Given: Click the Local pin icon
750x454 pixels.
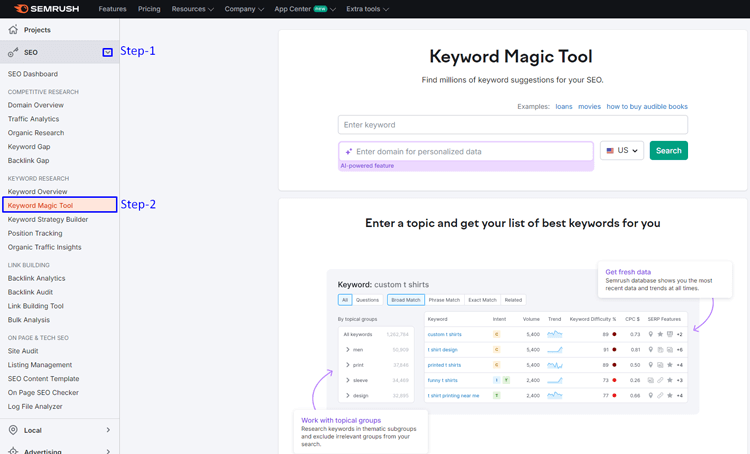Looking at the screenshot, I should 13,430.
